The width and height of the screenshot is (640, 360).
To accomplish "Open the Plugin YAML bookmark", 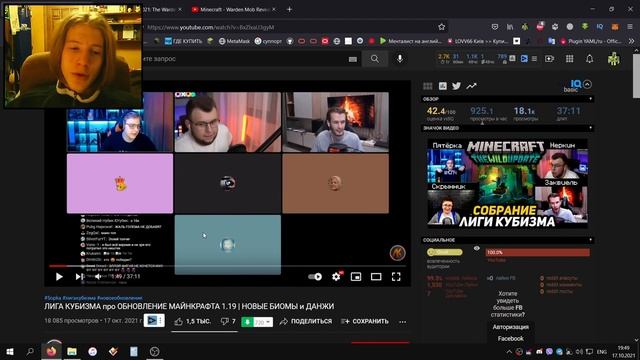I will (x=591, y=41).
